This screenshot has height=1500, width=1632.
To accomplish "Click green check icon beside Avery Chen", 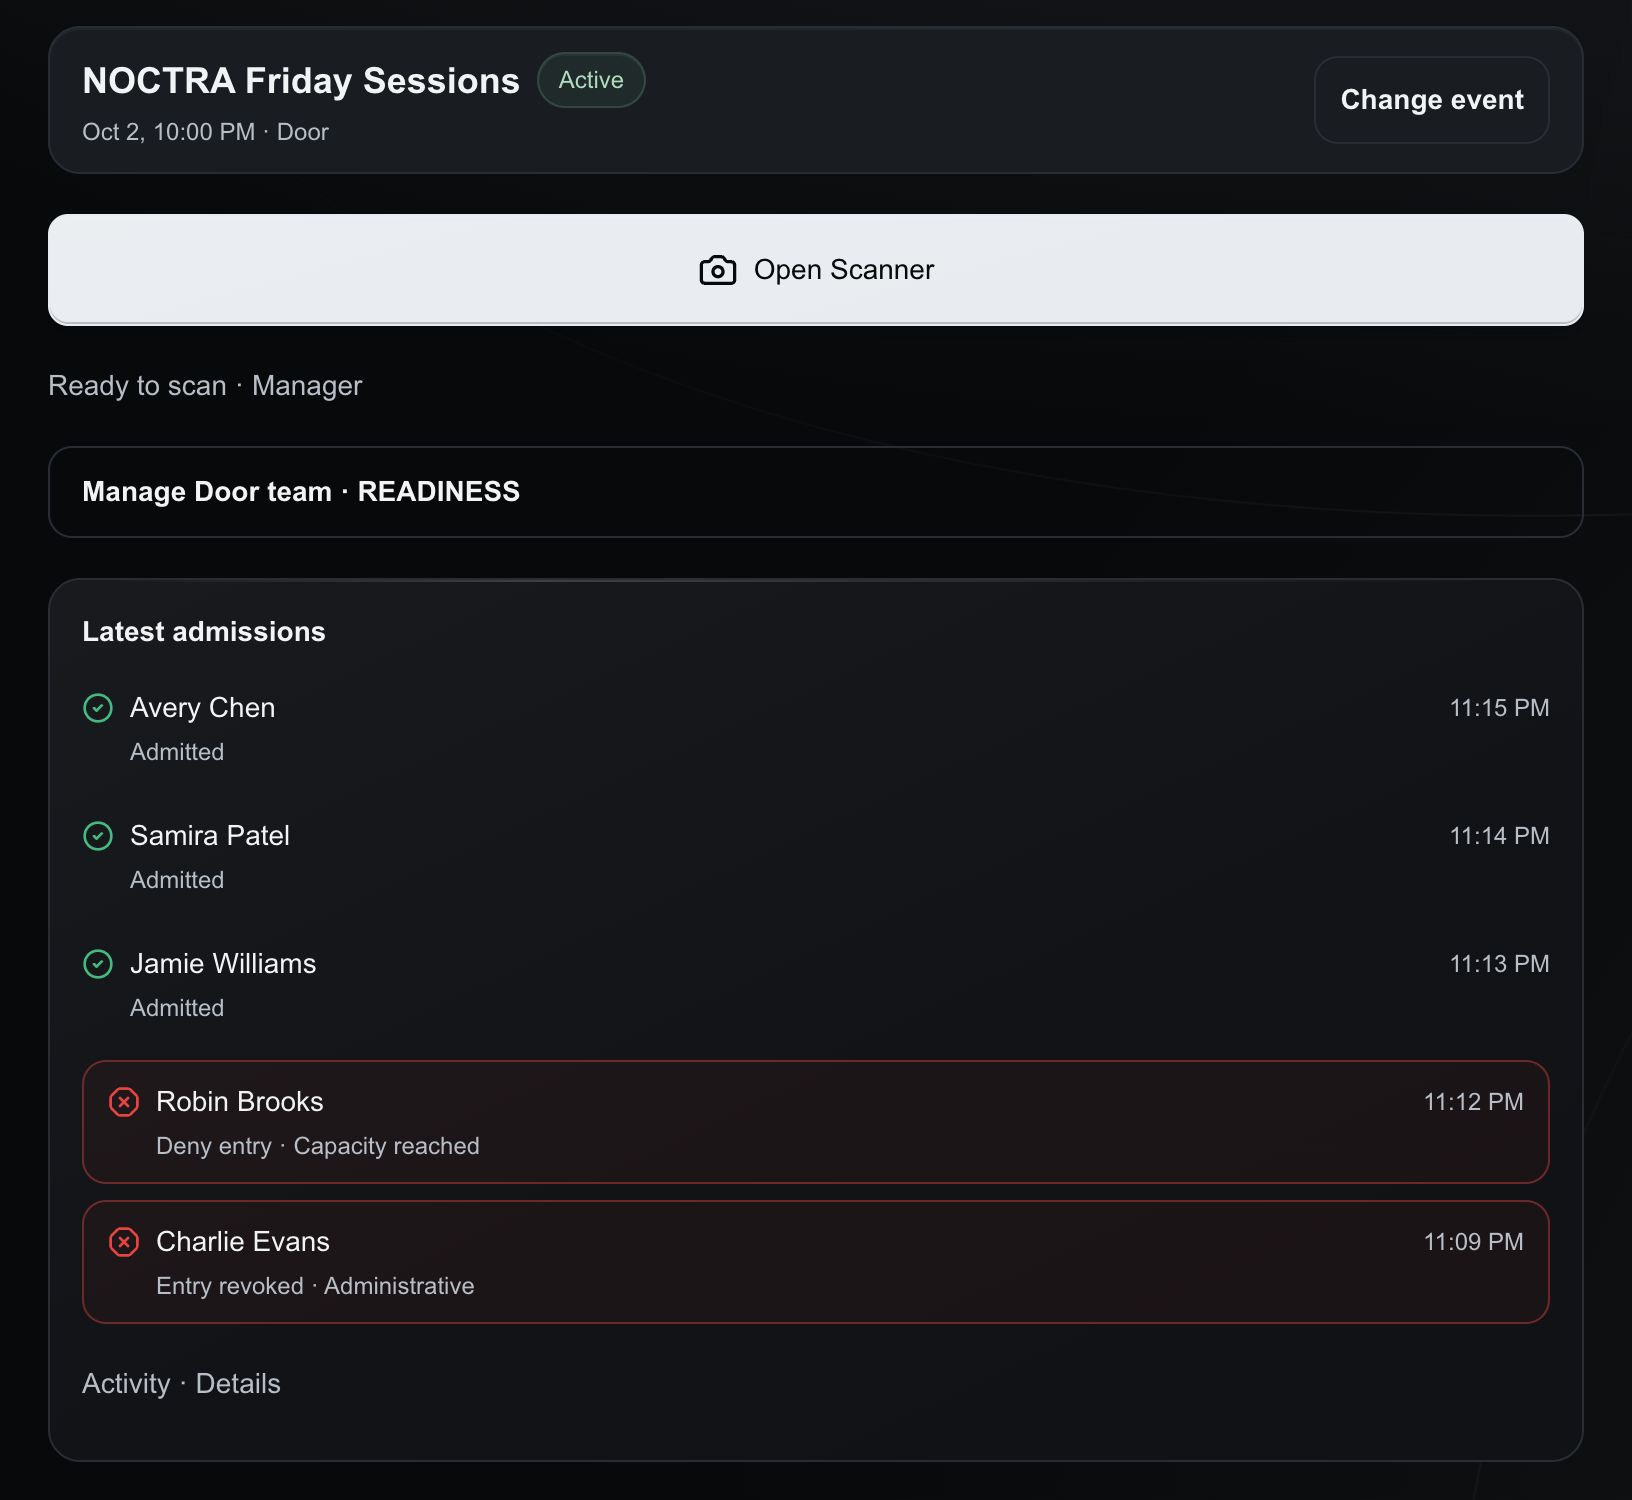I will [98, 708].
